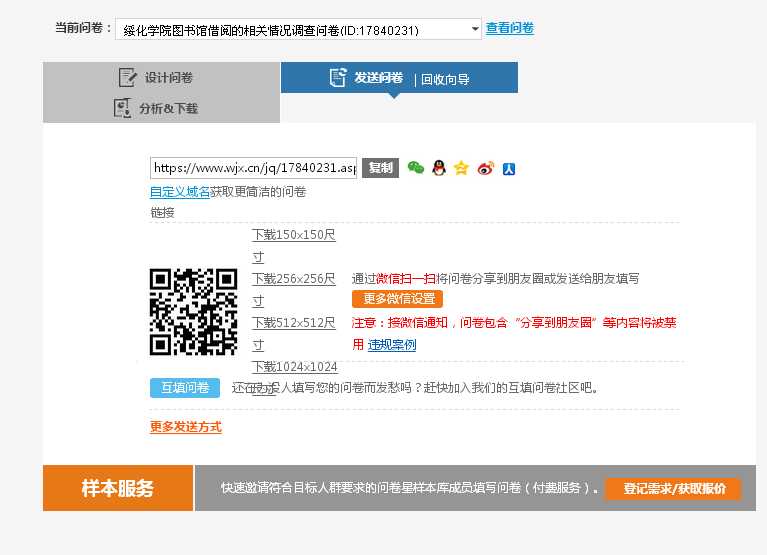The height and width of the screenshot is (555, 767).
Task: Open the 违规案例 link
Action: point(392,345)
